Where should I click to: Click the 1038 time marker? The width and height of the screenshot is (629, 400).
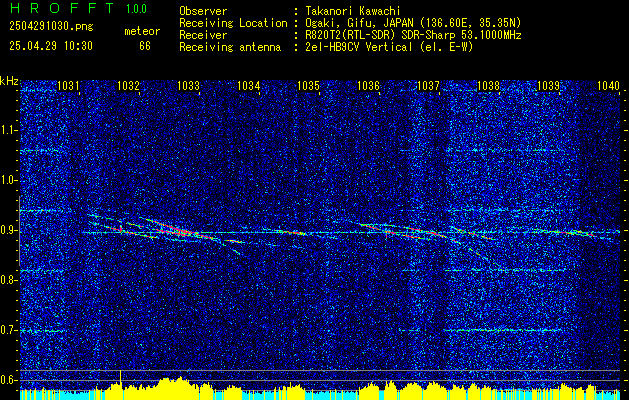coord(489,85)
